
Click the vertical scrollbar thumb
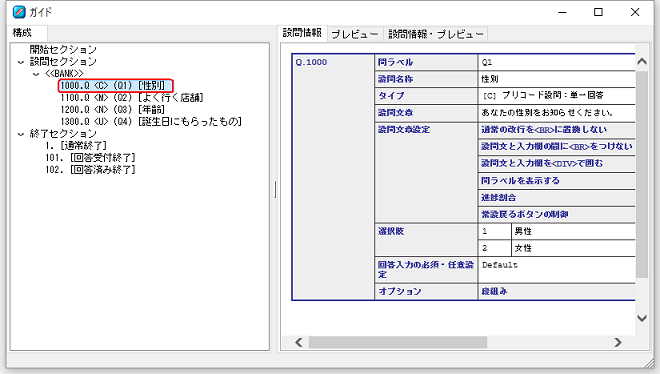pos(642,174)
